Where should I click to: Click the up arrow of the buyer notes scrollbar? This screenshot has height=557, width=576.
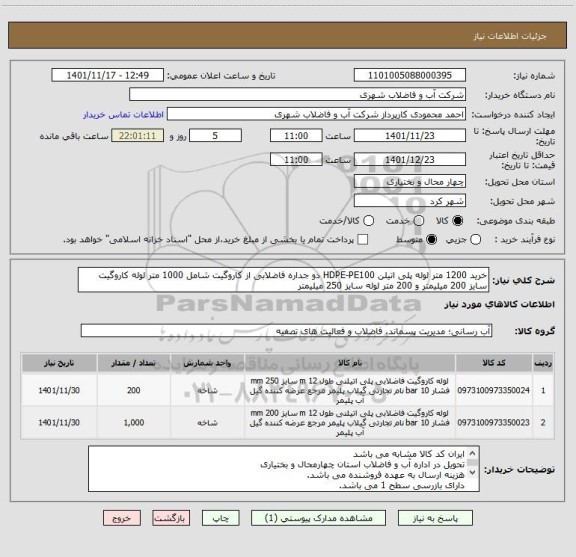[x=472, y=453]
